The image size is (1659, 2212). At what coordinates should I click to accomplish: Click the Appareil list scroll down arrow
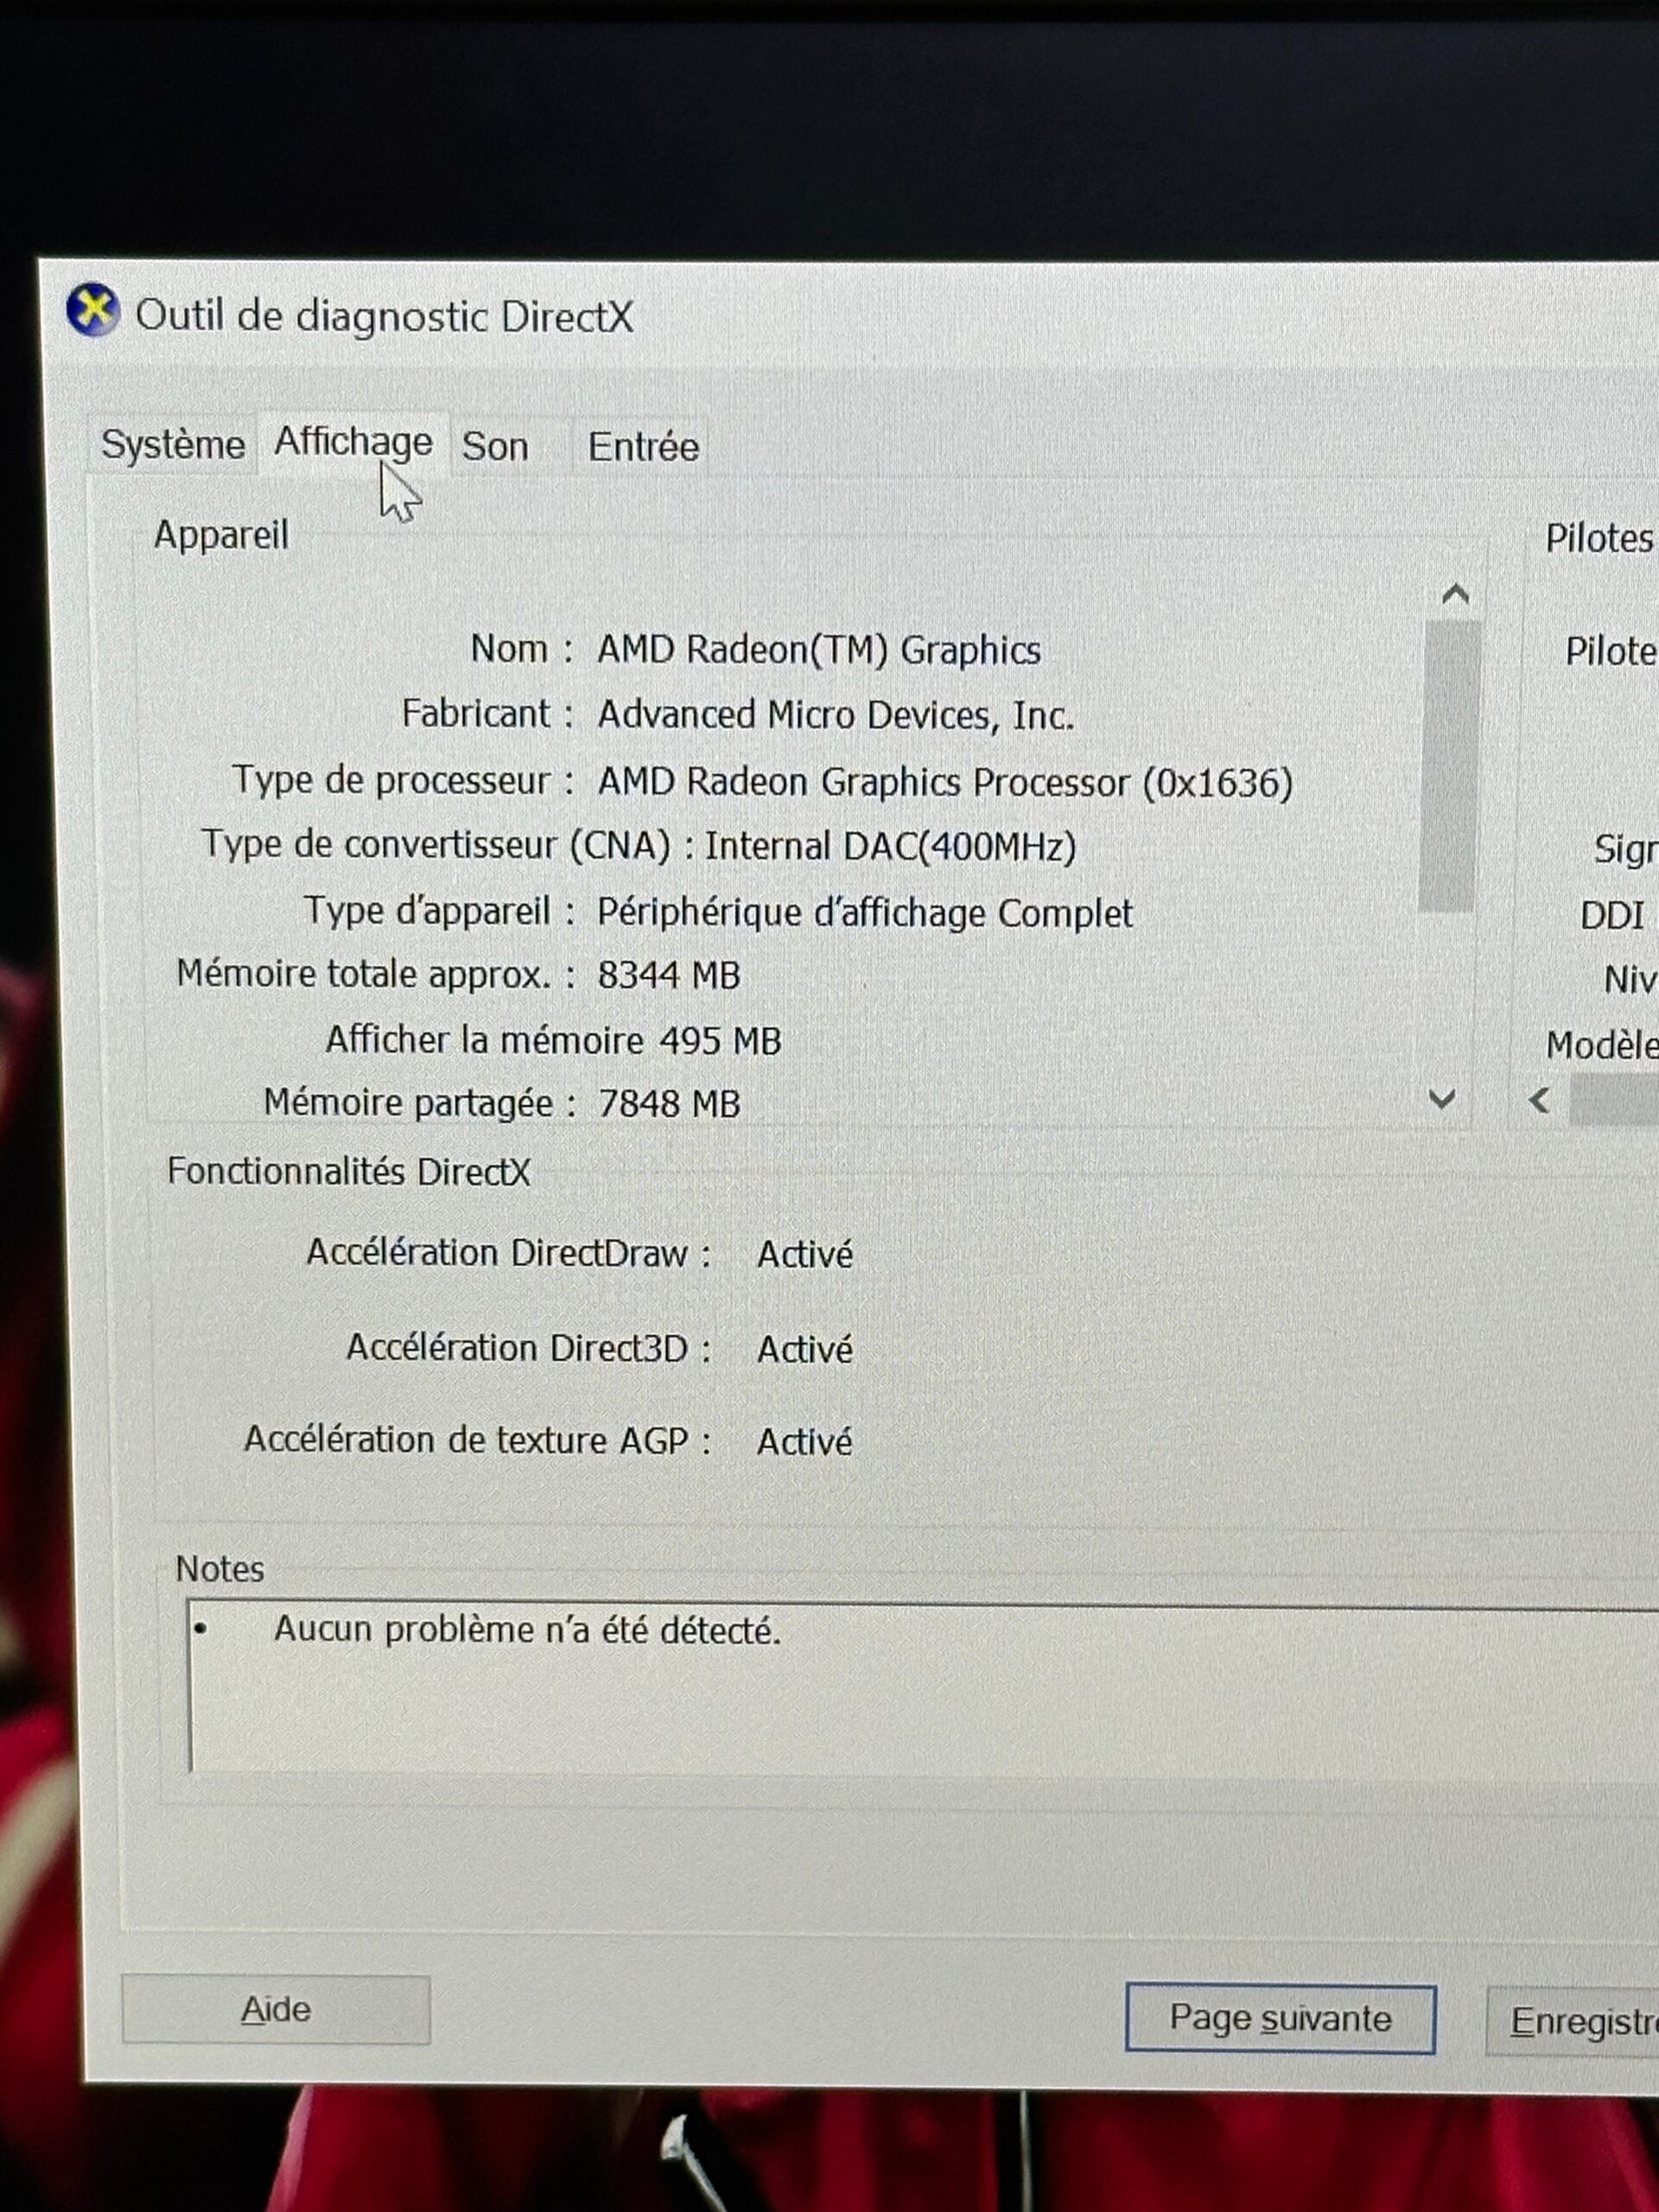click(1442, 1100)
